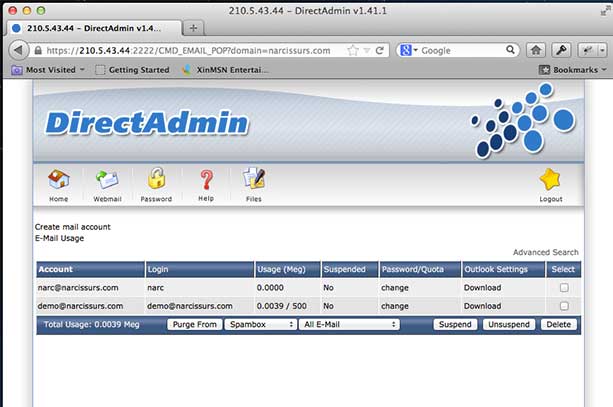This screenshot has height=407, width=613.
Task: Click the wrench toolbar button
Action: pyautogui.click(x=561, y=50)
